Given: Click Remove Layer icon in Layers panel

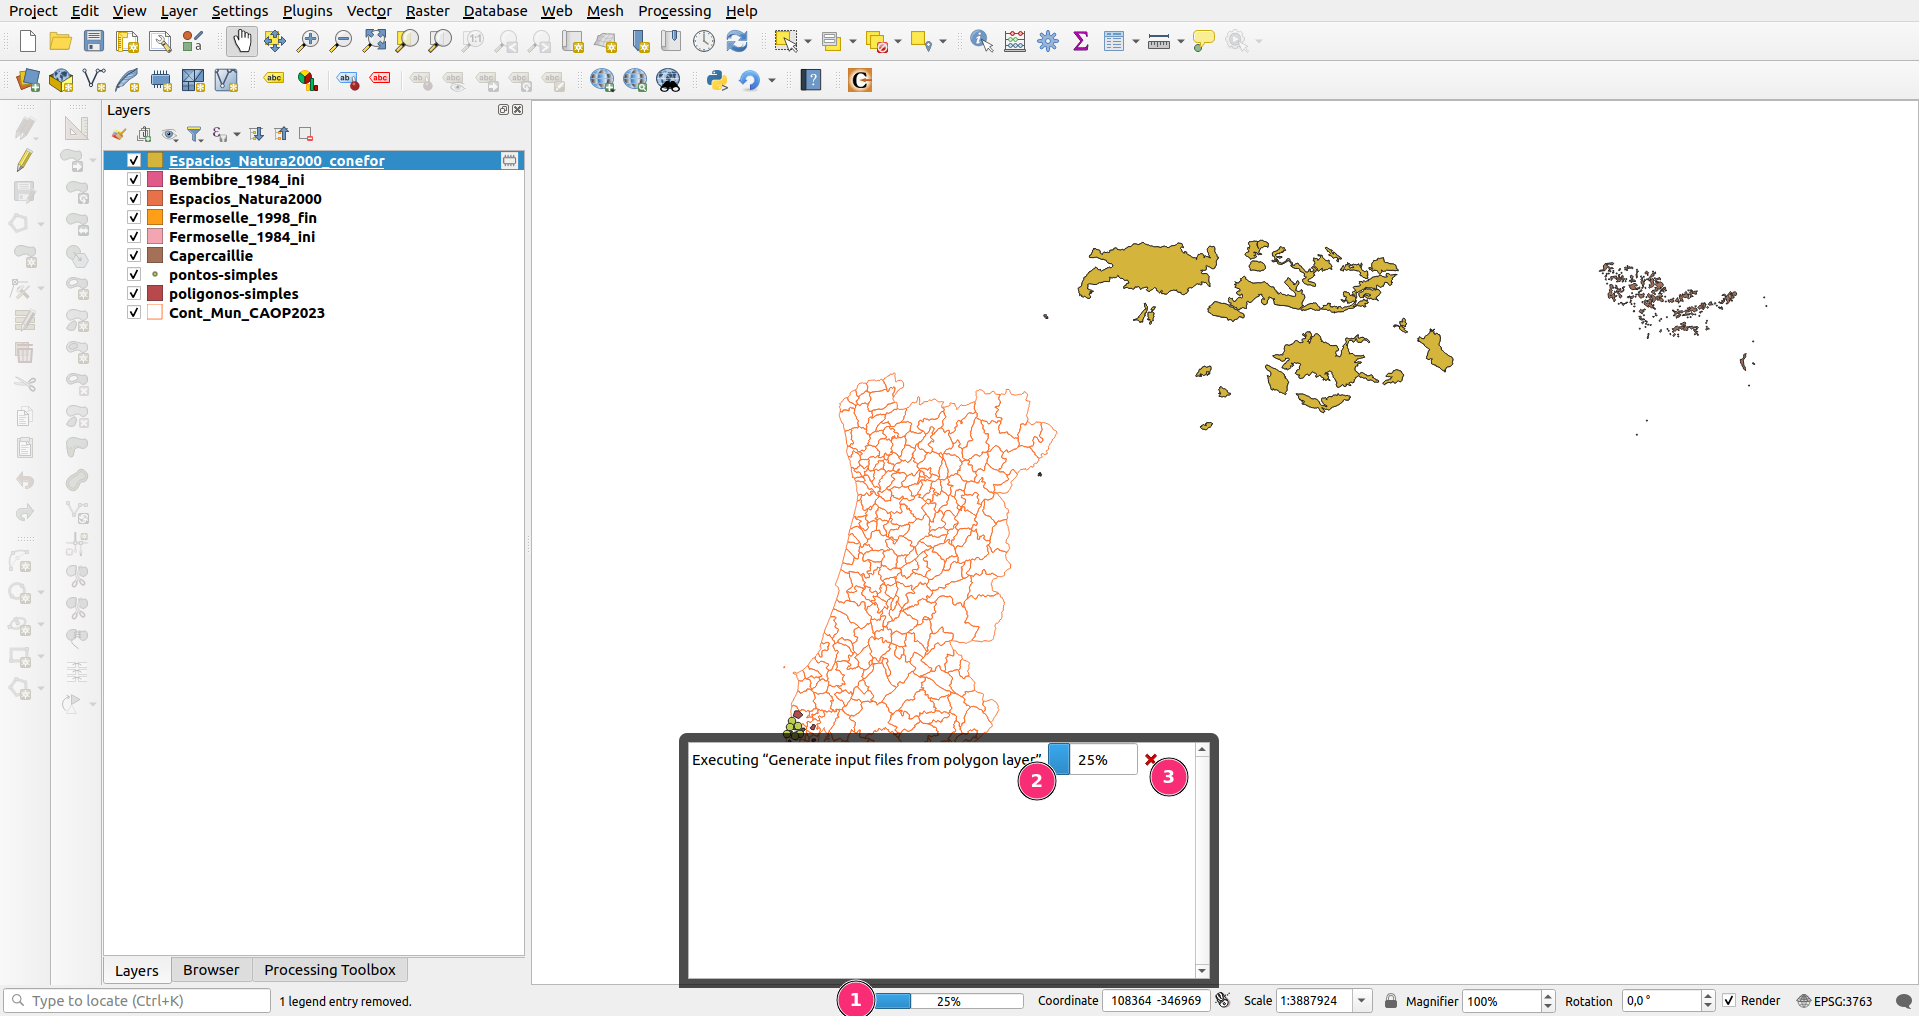Looking at the screenshot, I should tap(306, 134).
